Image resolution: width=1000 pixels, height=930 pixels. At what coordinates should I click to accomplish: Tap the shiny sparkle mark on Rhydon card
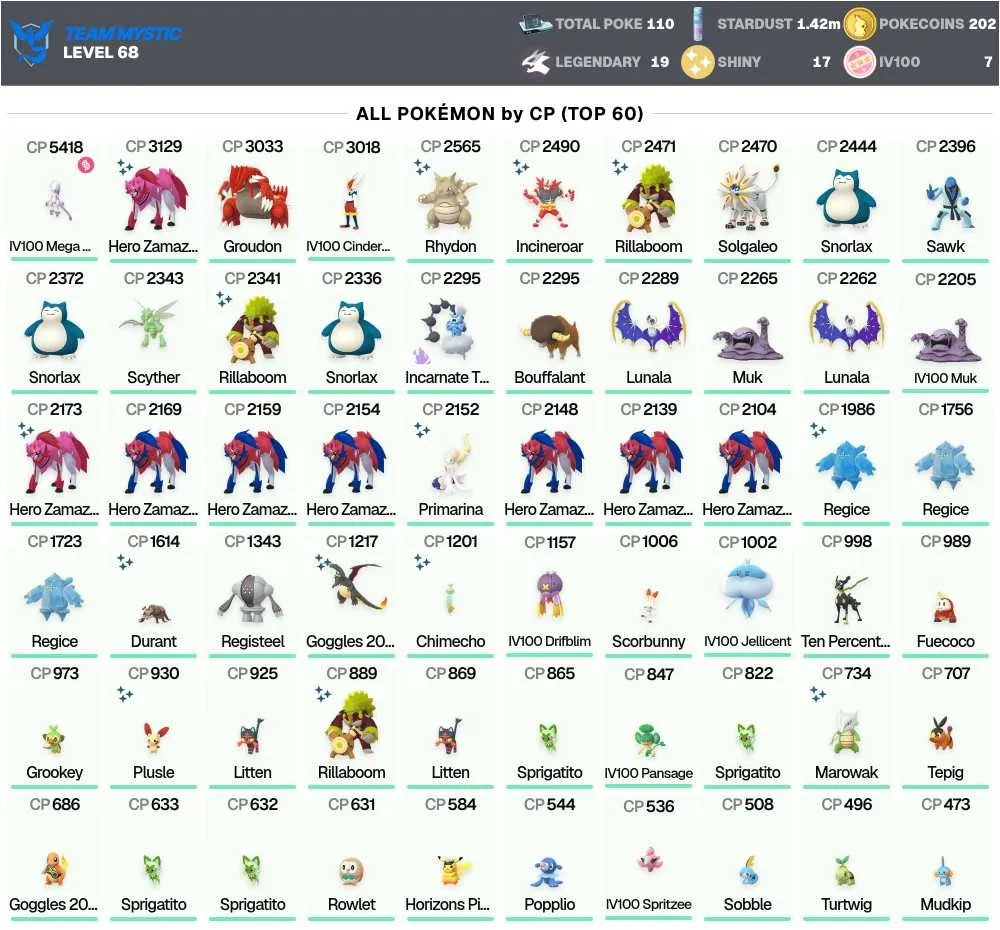(x=422, y=166)
